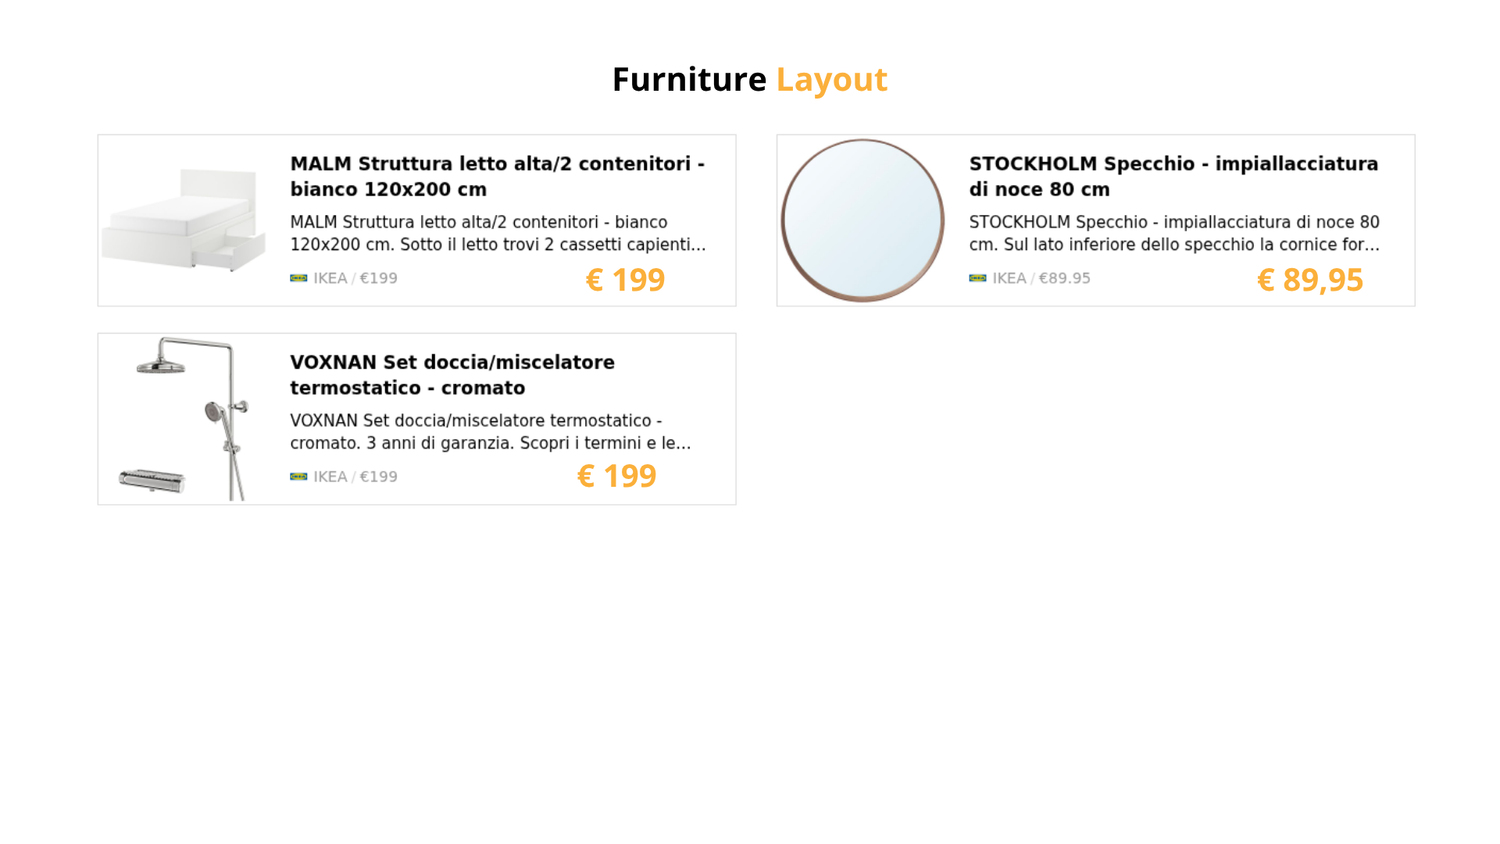Click the IKEA logo in the VOXNAN card
This screenshot has width=1500, height=844.
click(x=298, y=476)
